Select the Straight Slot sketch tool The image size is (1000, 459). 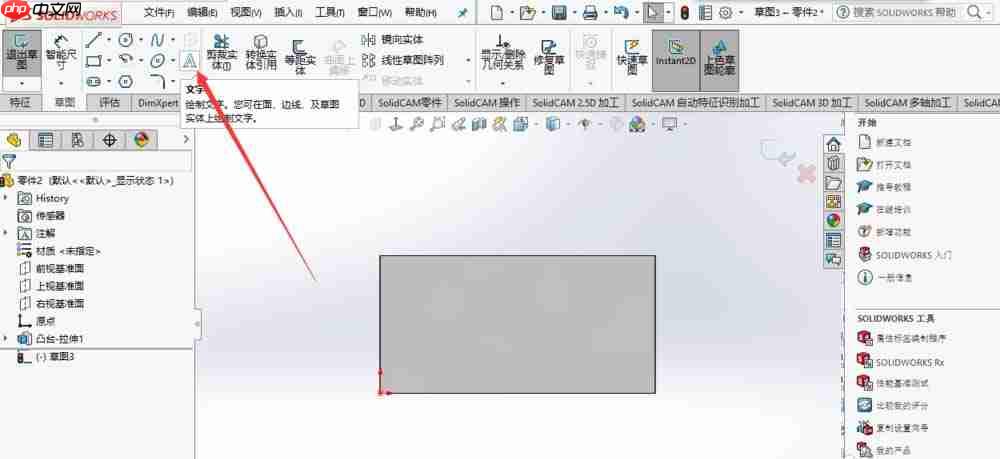pos(94,81)
